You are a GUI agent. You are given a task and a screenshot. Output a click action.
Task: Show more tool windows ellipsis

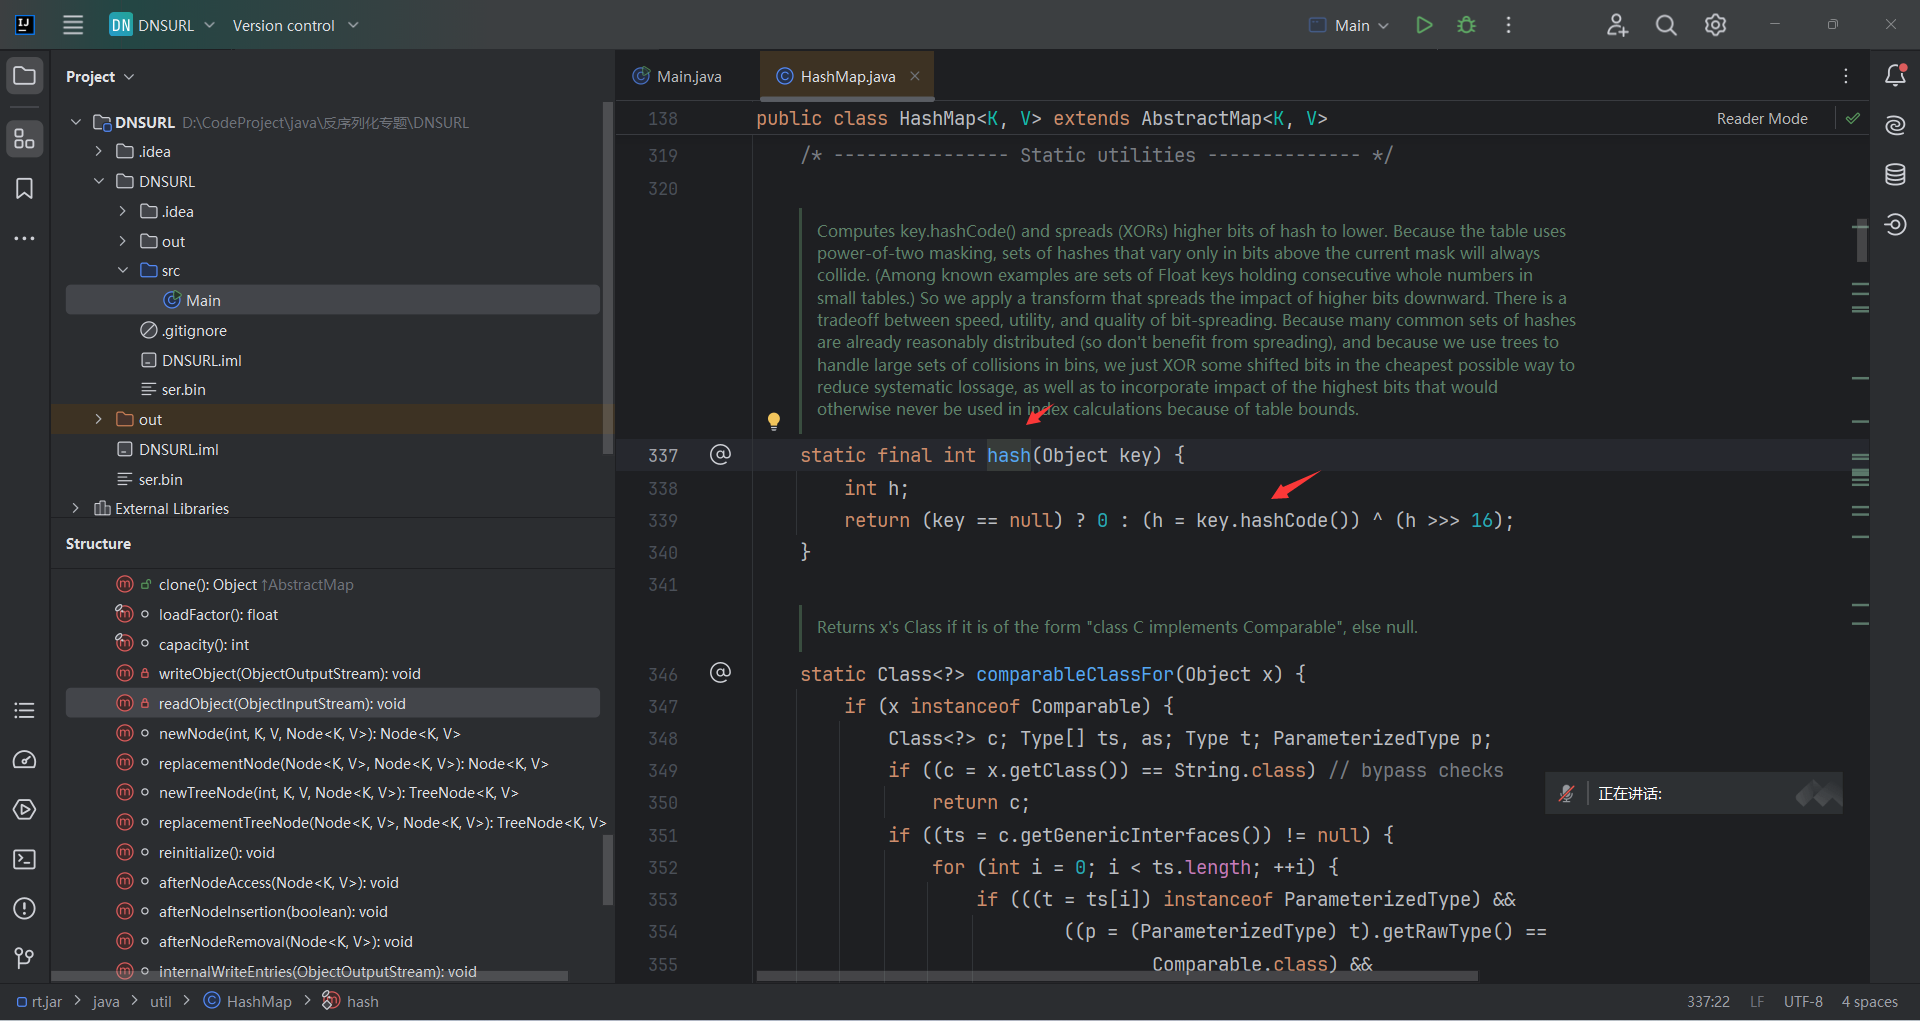coord(25,238)
